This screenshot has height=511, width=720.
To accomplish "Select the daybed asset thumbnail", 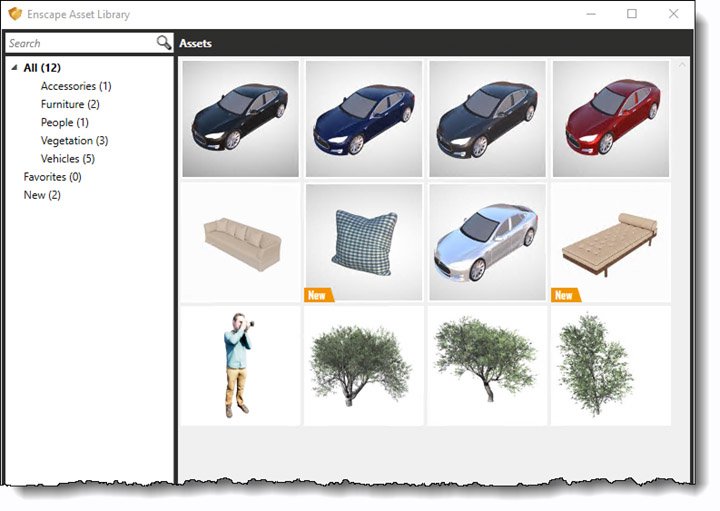I will [610, 242].
